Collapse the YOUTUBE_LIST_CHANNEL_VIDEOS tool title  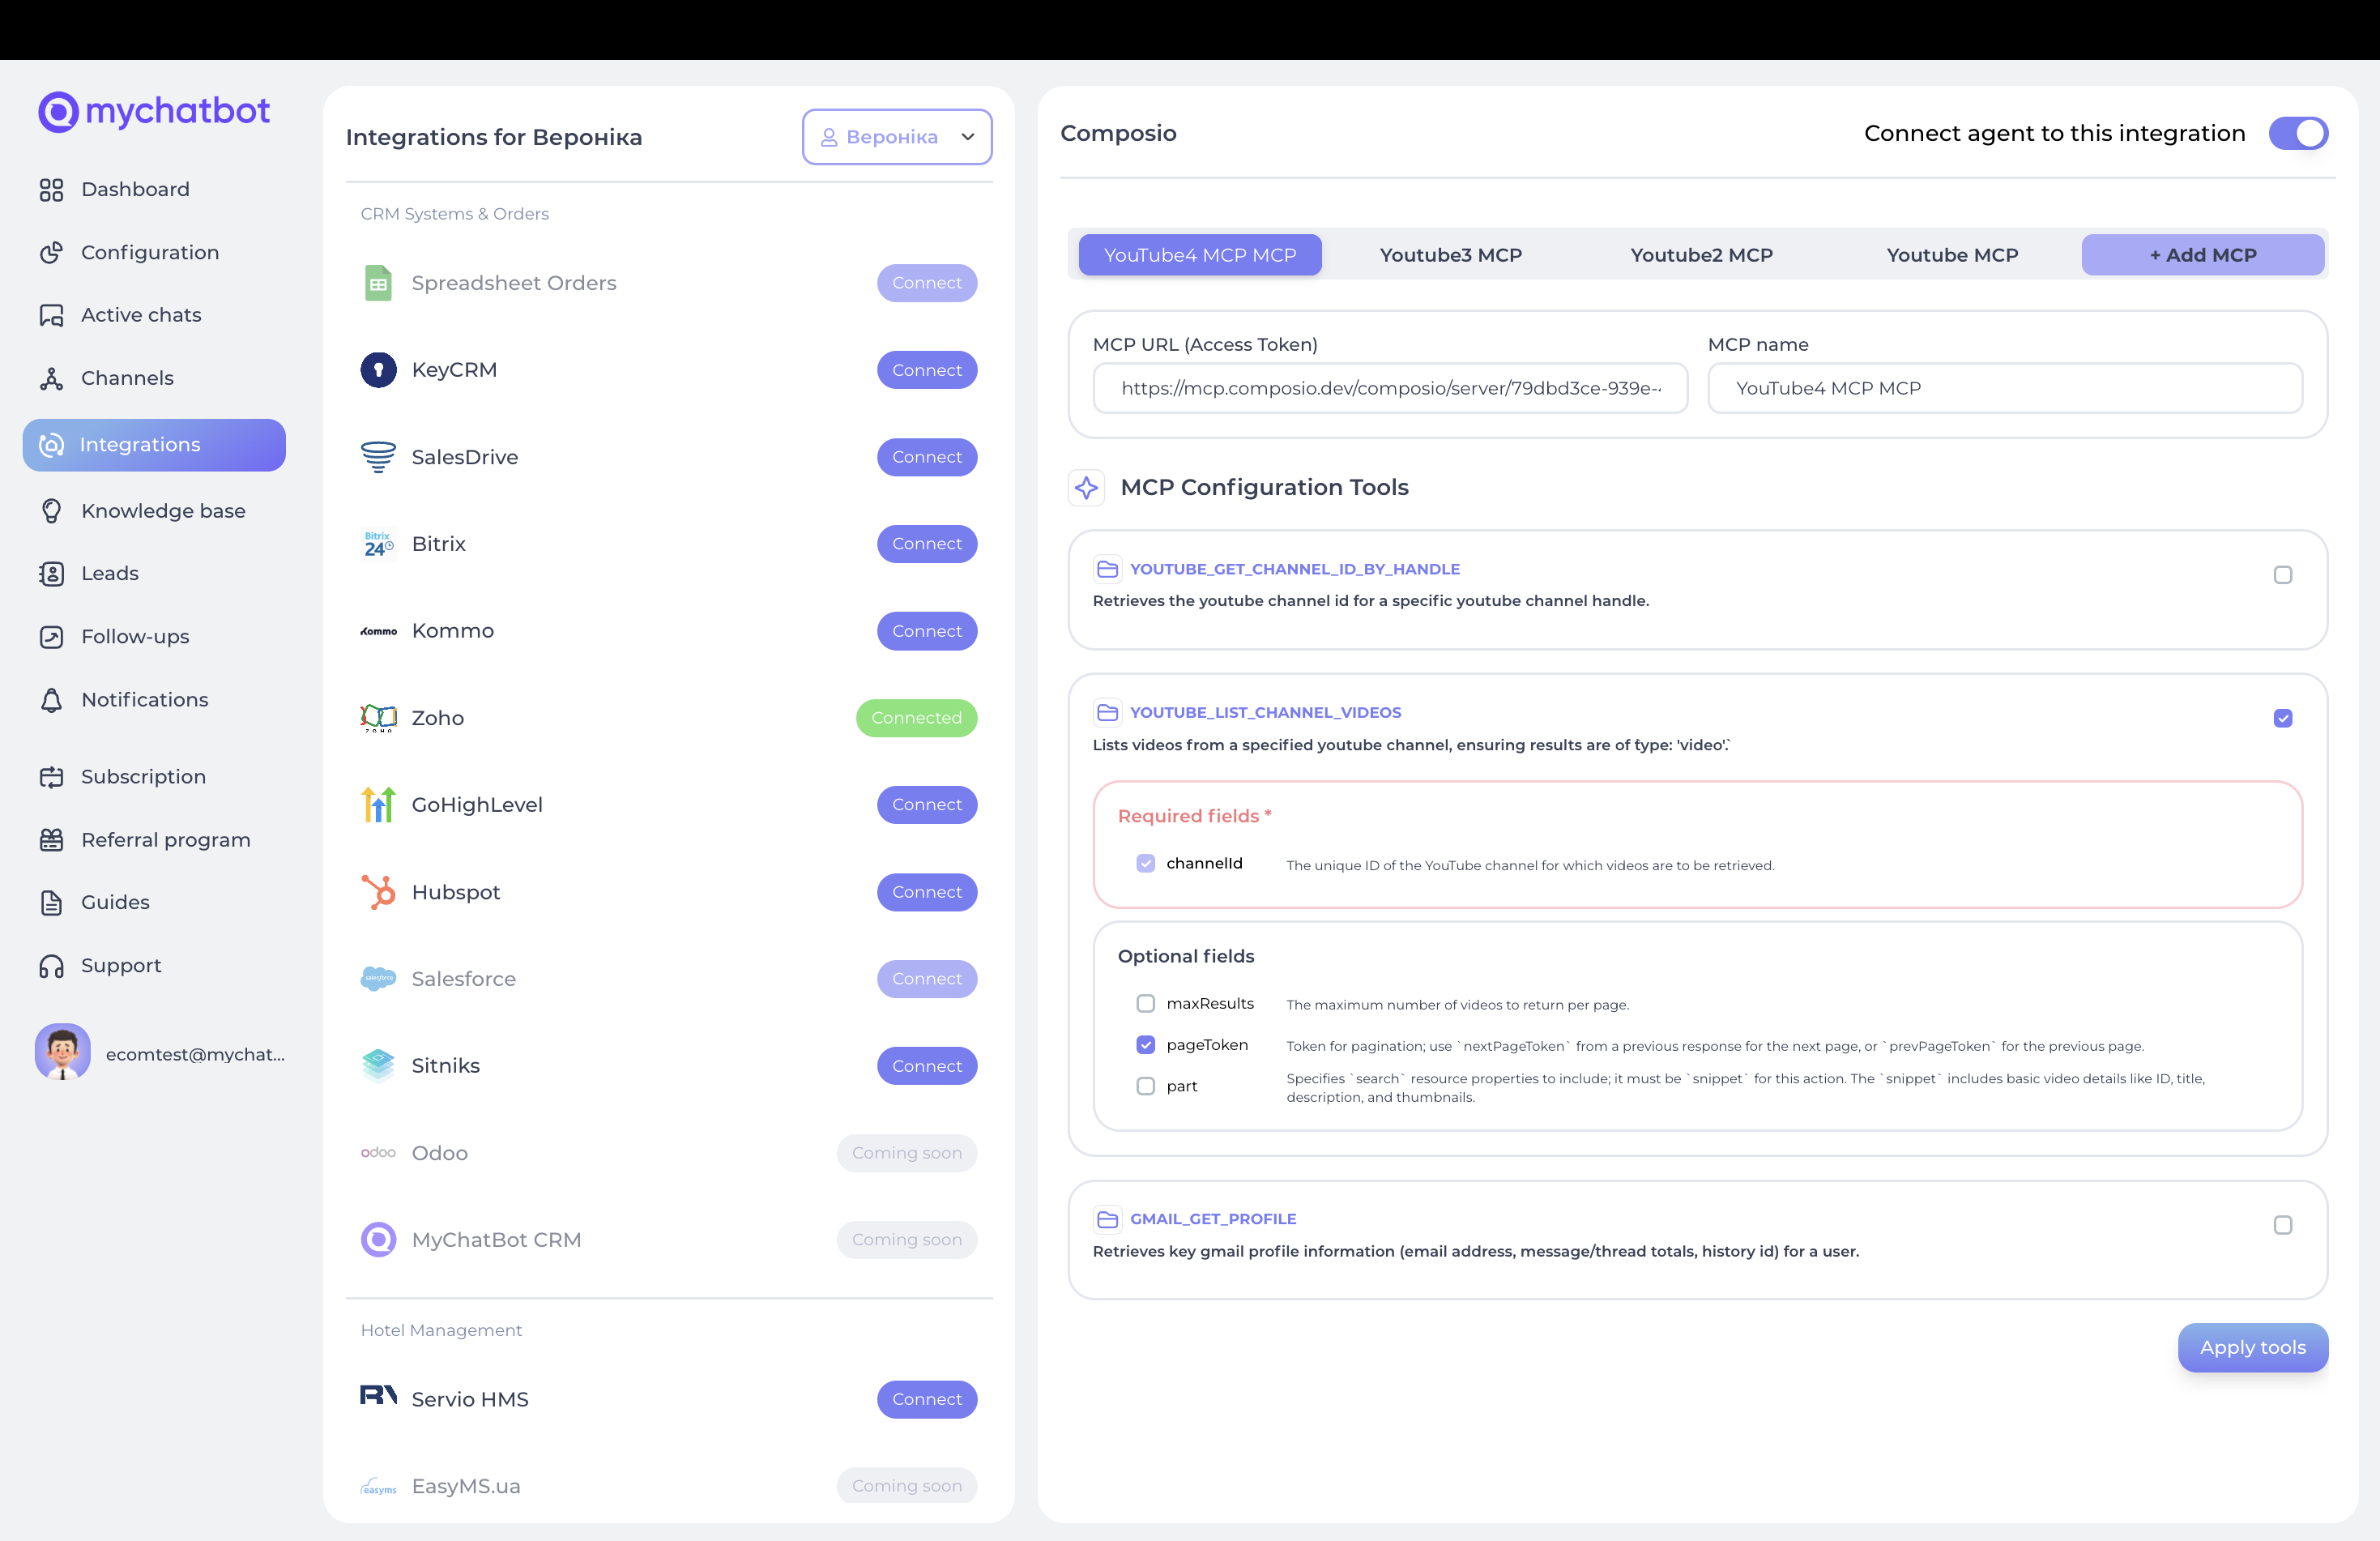coord(1264,713)
